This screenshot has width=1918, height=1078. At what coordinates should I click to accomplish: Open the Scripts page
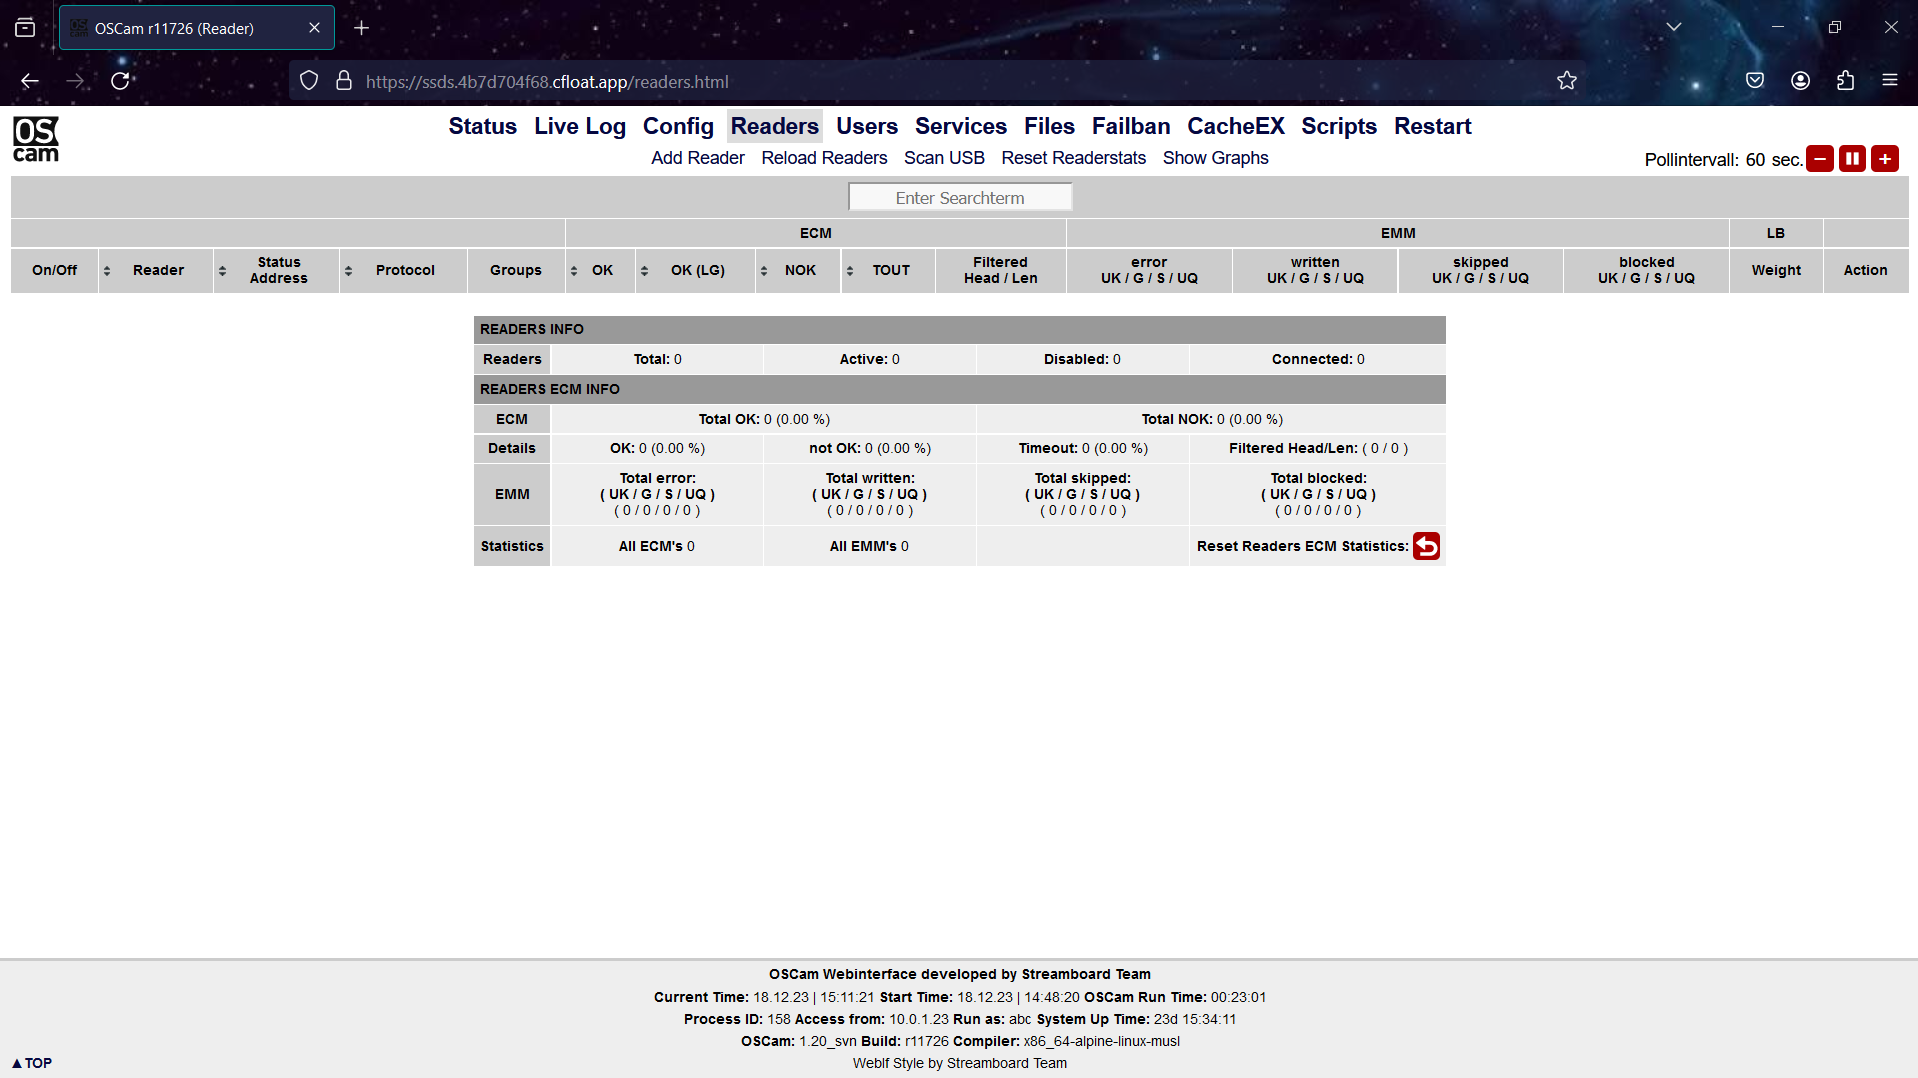click(x=1339, y=126)
